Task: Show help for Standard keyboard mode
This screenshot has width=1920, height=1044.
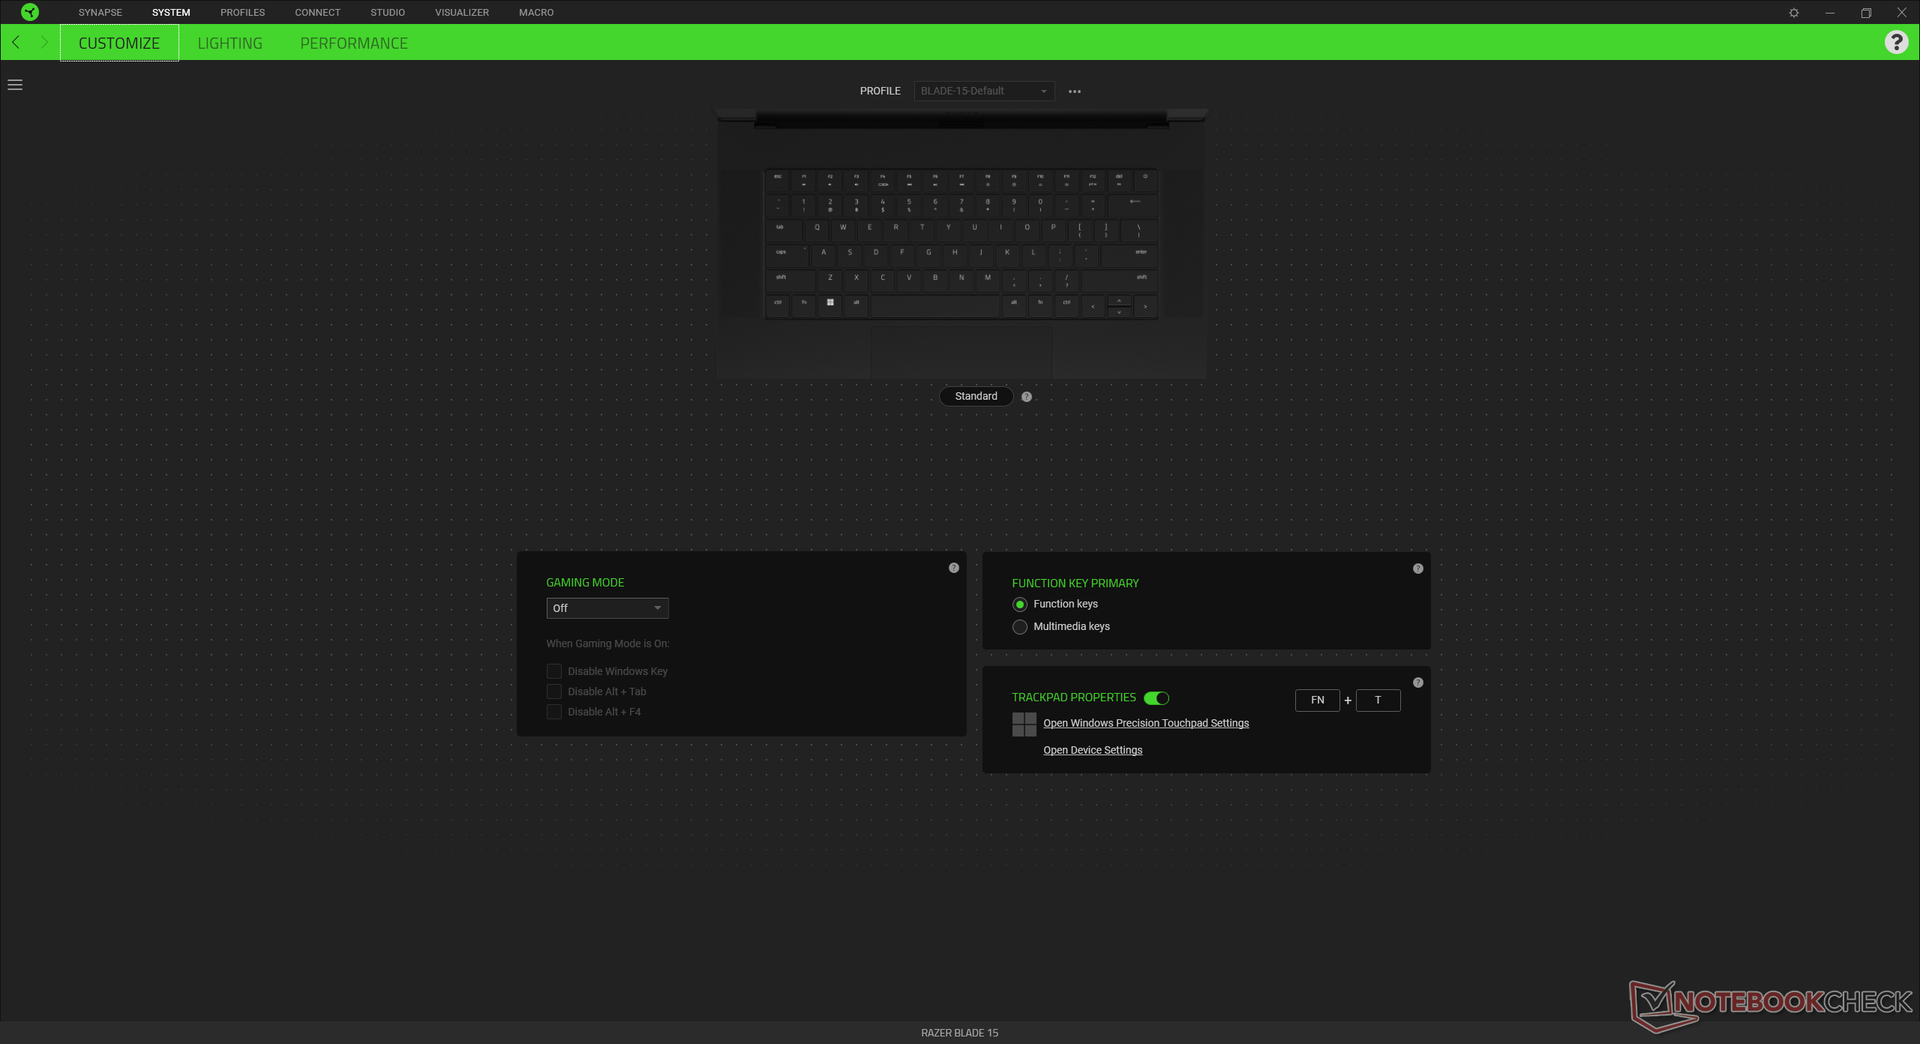Action: pyautogui.click(x=1026, y=397)
